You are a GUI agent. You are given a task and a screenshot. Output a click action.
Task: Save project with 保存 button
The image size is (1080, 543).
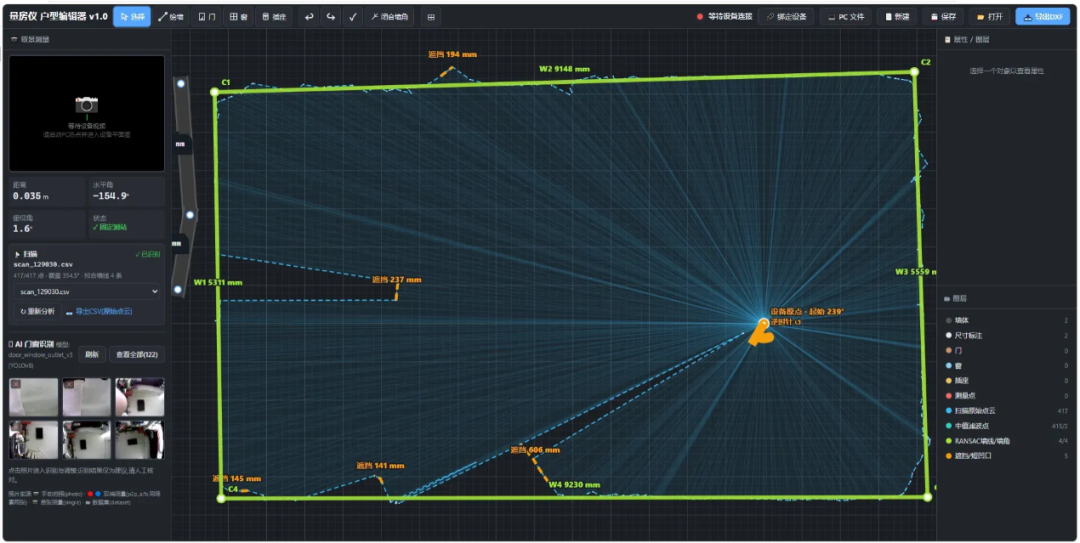(944, 17)
